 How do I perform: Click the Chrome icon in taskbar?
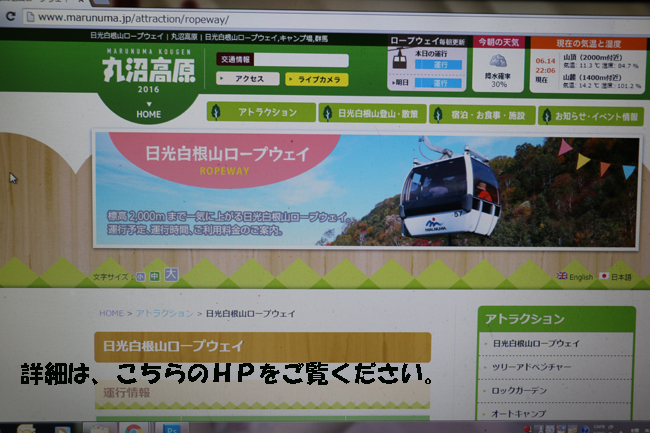click(133, 428)
